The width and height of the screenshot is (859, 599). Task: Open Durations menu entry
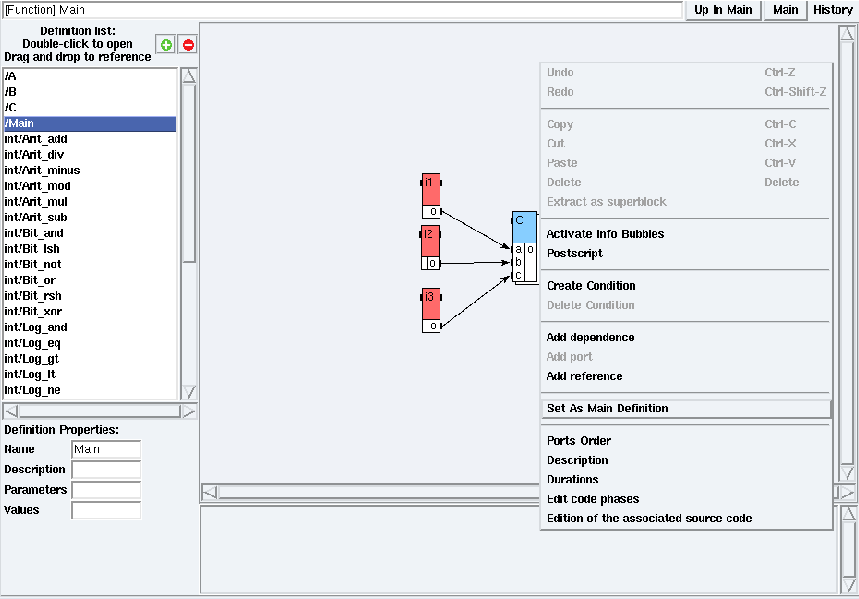[x=685, y=479]
